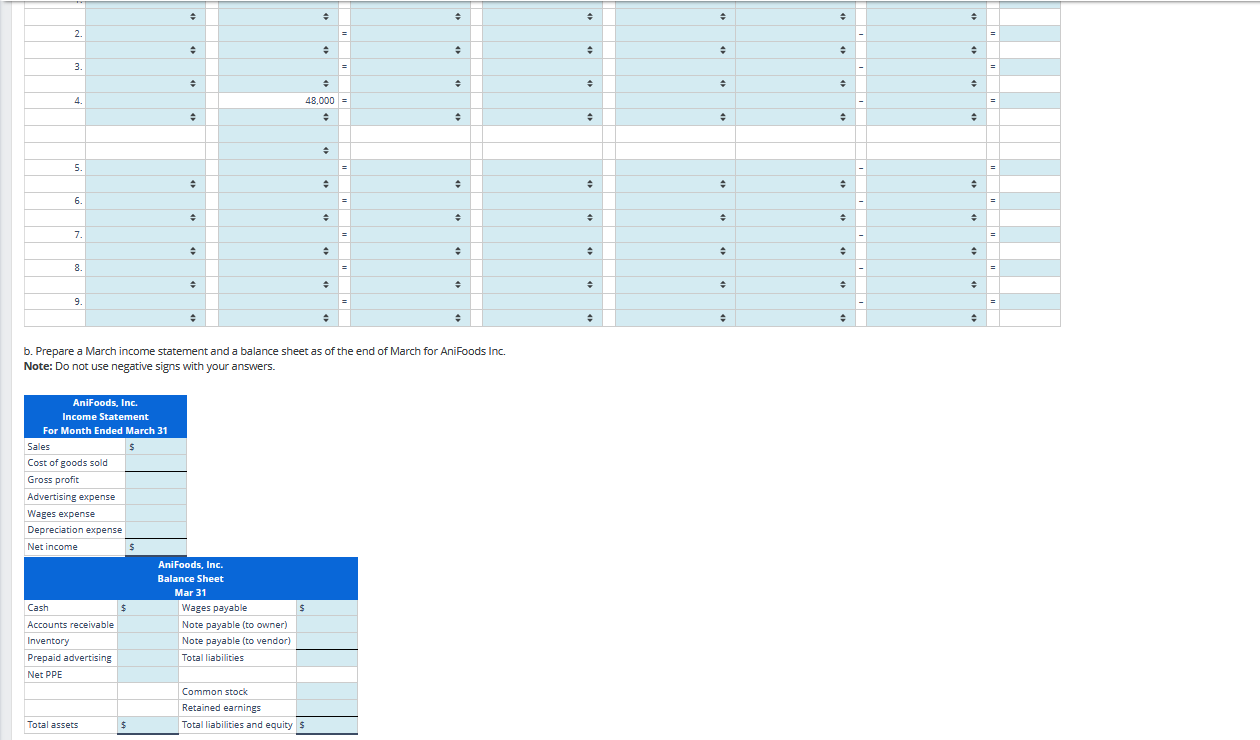Open fourth-column dropdown beneath row 8

(x=543, y=285)
